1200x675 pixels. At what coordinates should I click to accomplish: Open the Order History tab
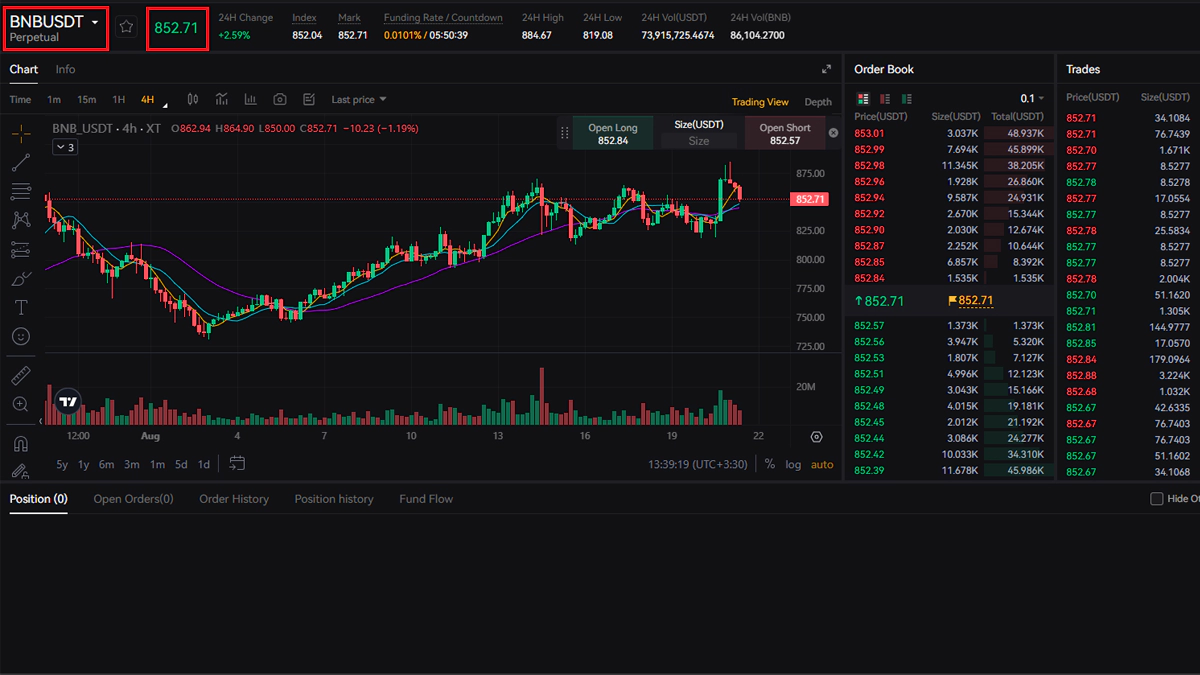coord(234,499)
